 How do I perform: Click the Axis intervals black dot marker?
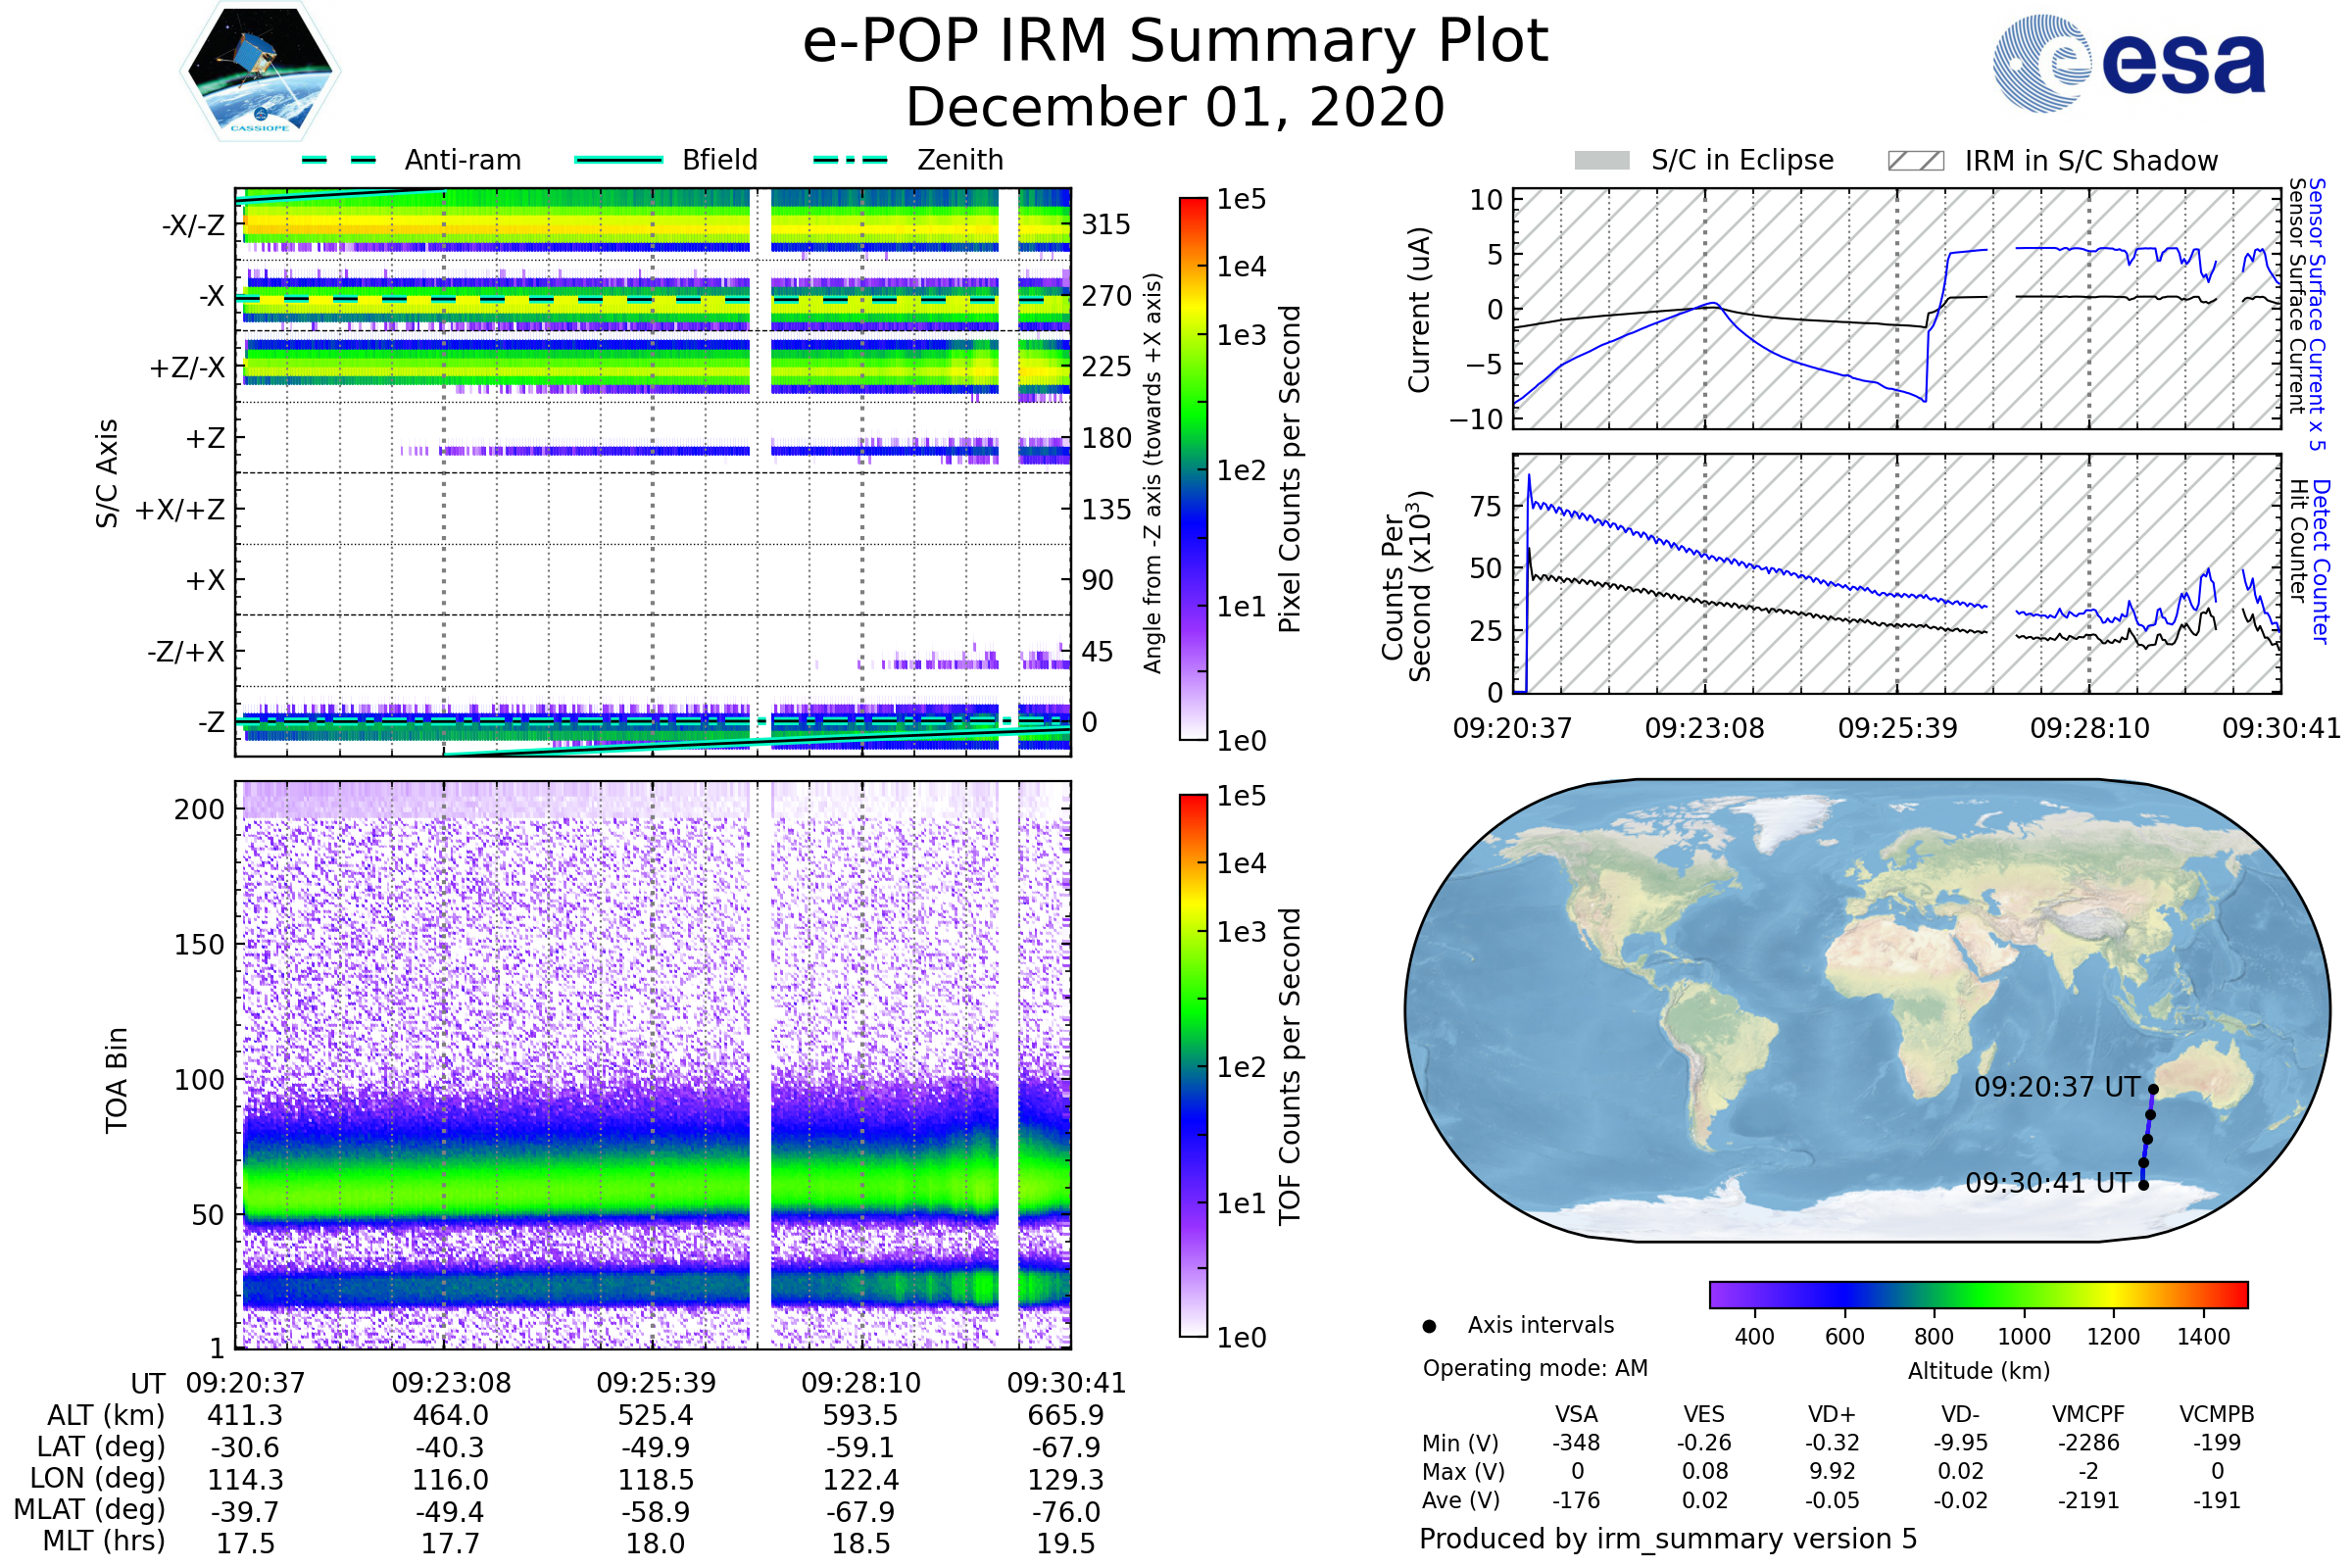pos(1429,1326)
